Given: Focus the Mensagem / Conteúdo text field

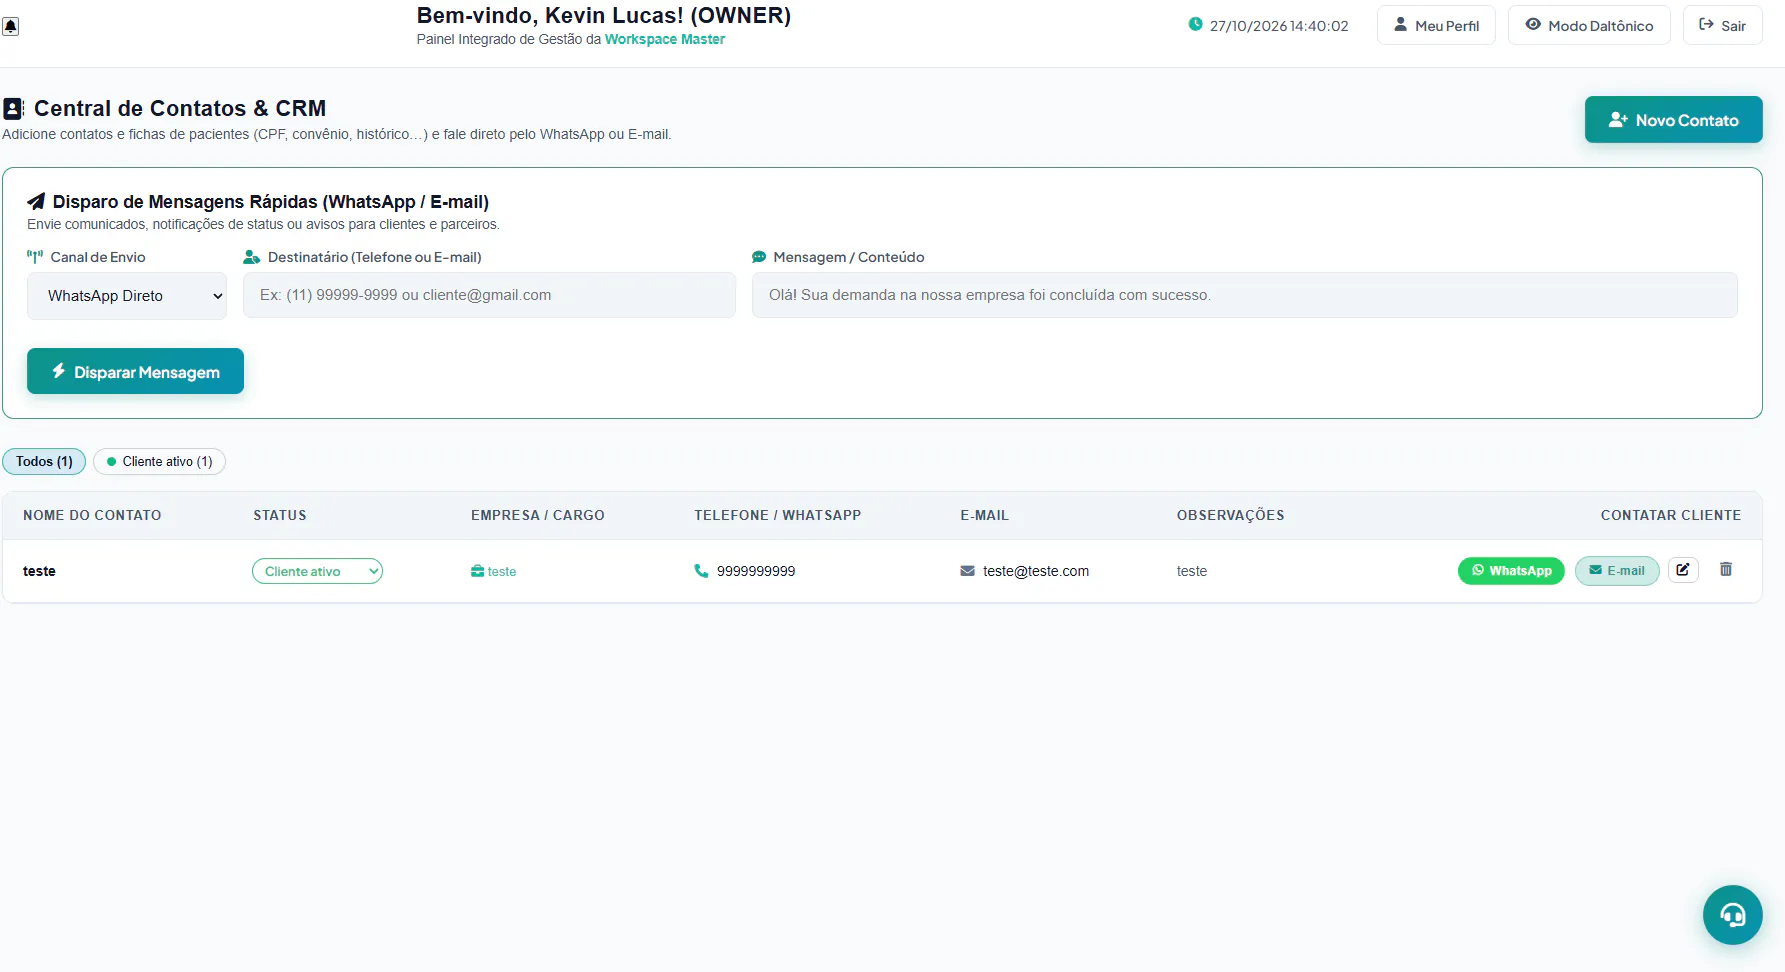Looking at the screenshot, I should [x=1245, y=295].
